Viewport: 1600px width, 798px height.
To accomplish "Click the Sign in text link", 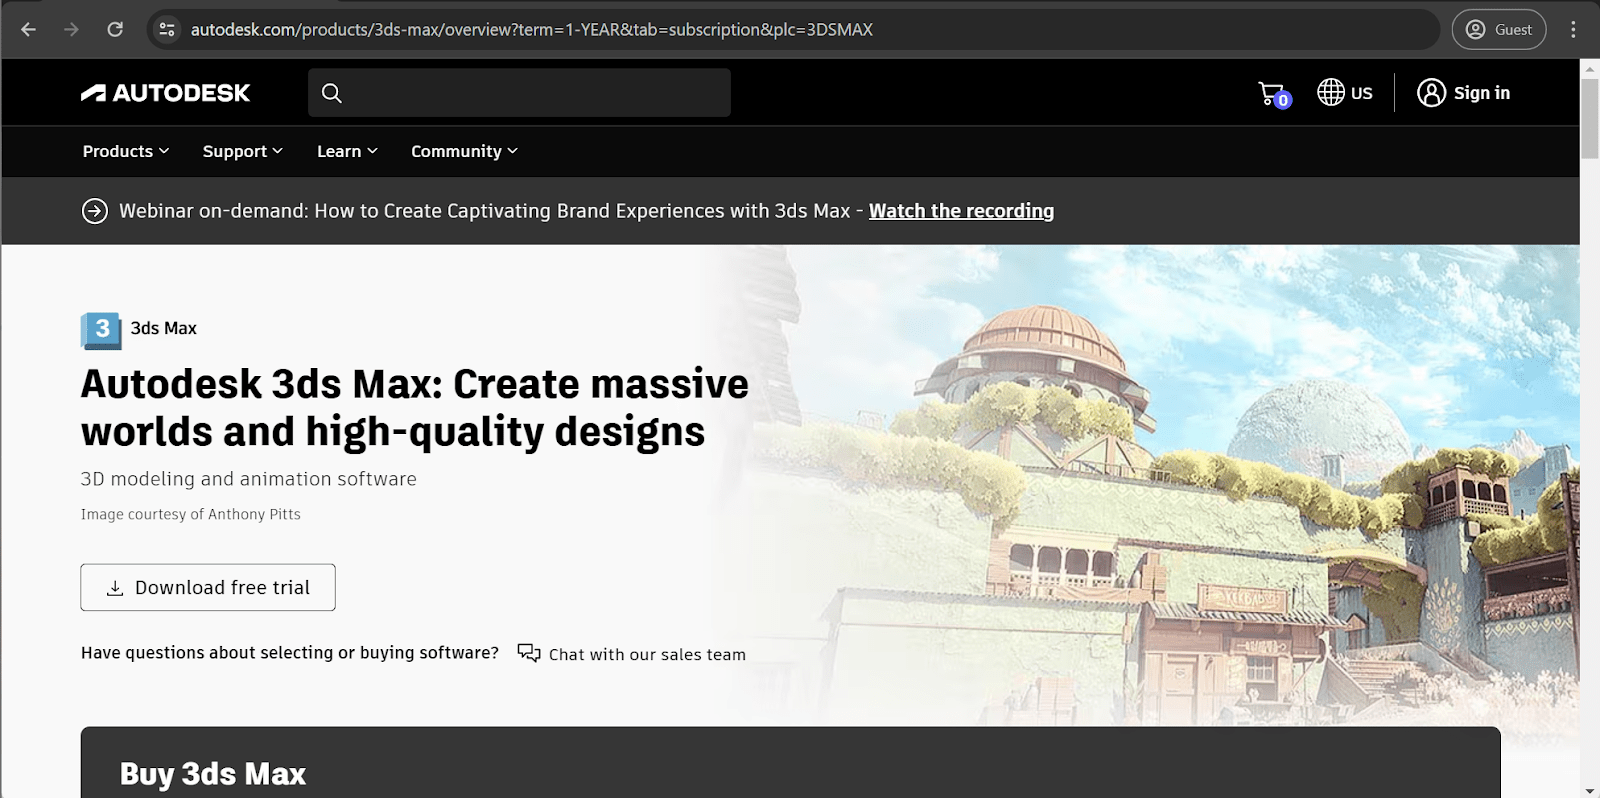I will (1482, 93).
